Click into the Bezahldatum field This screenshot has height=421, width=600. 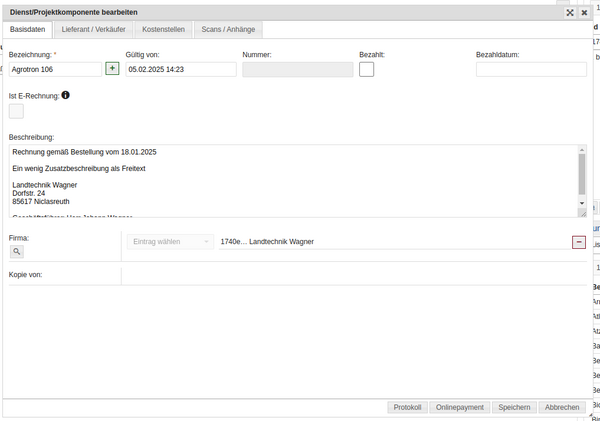point(531,69)
